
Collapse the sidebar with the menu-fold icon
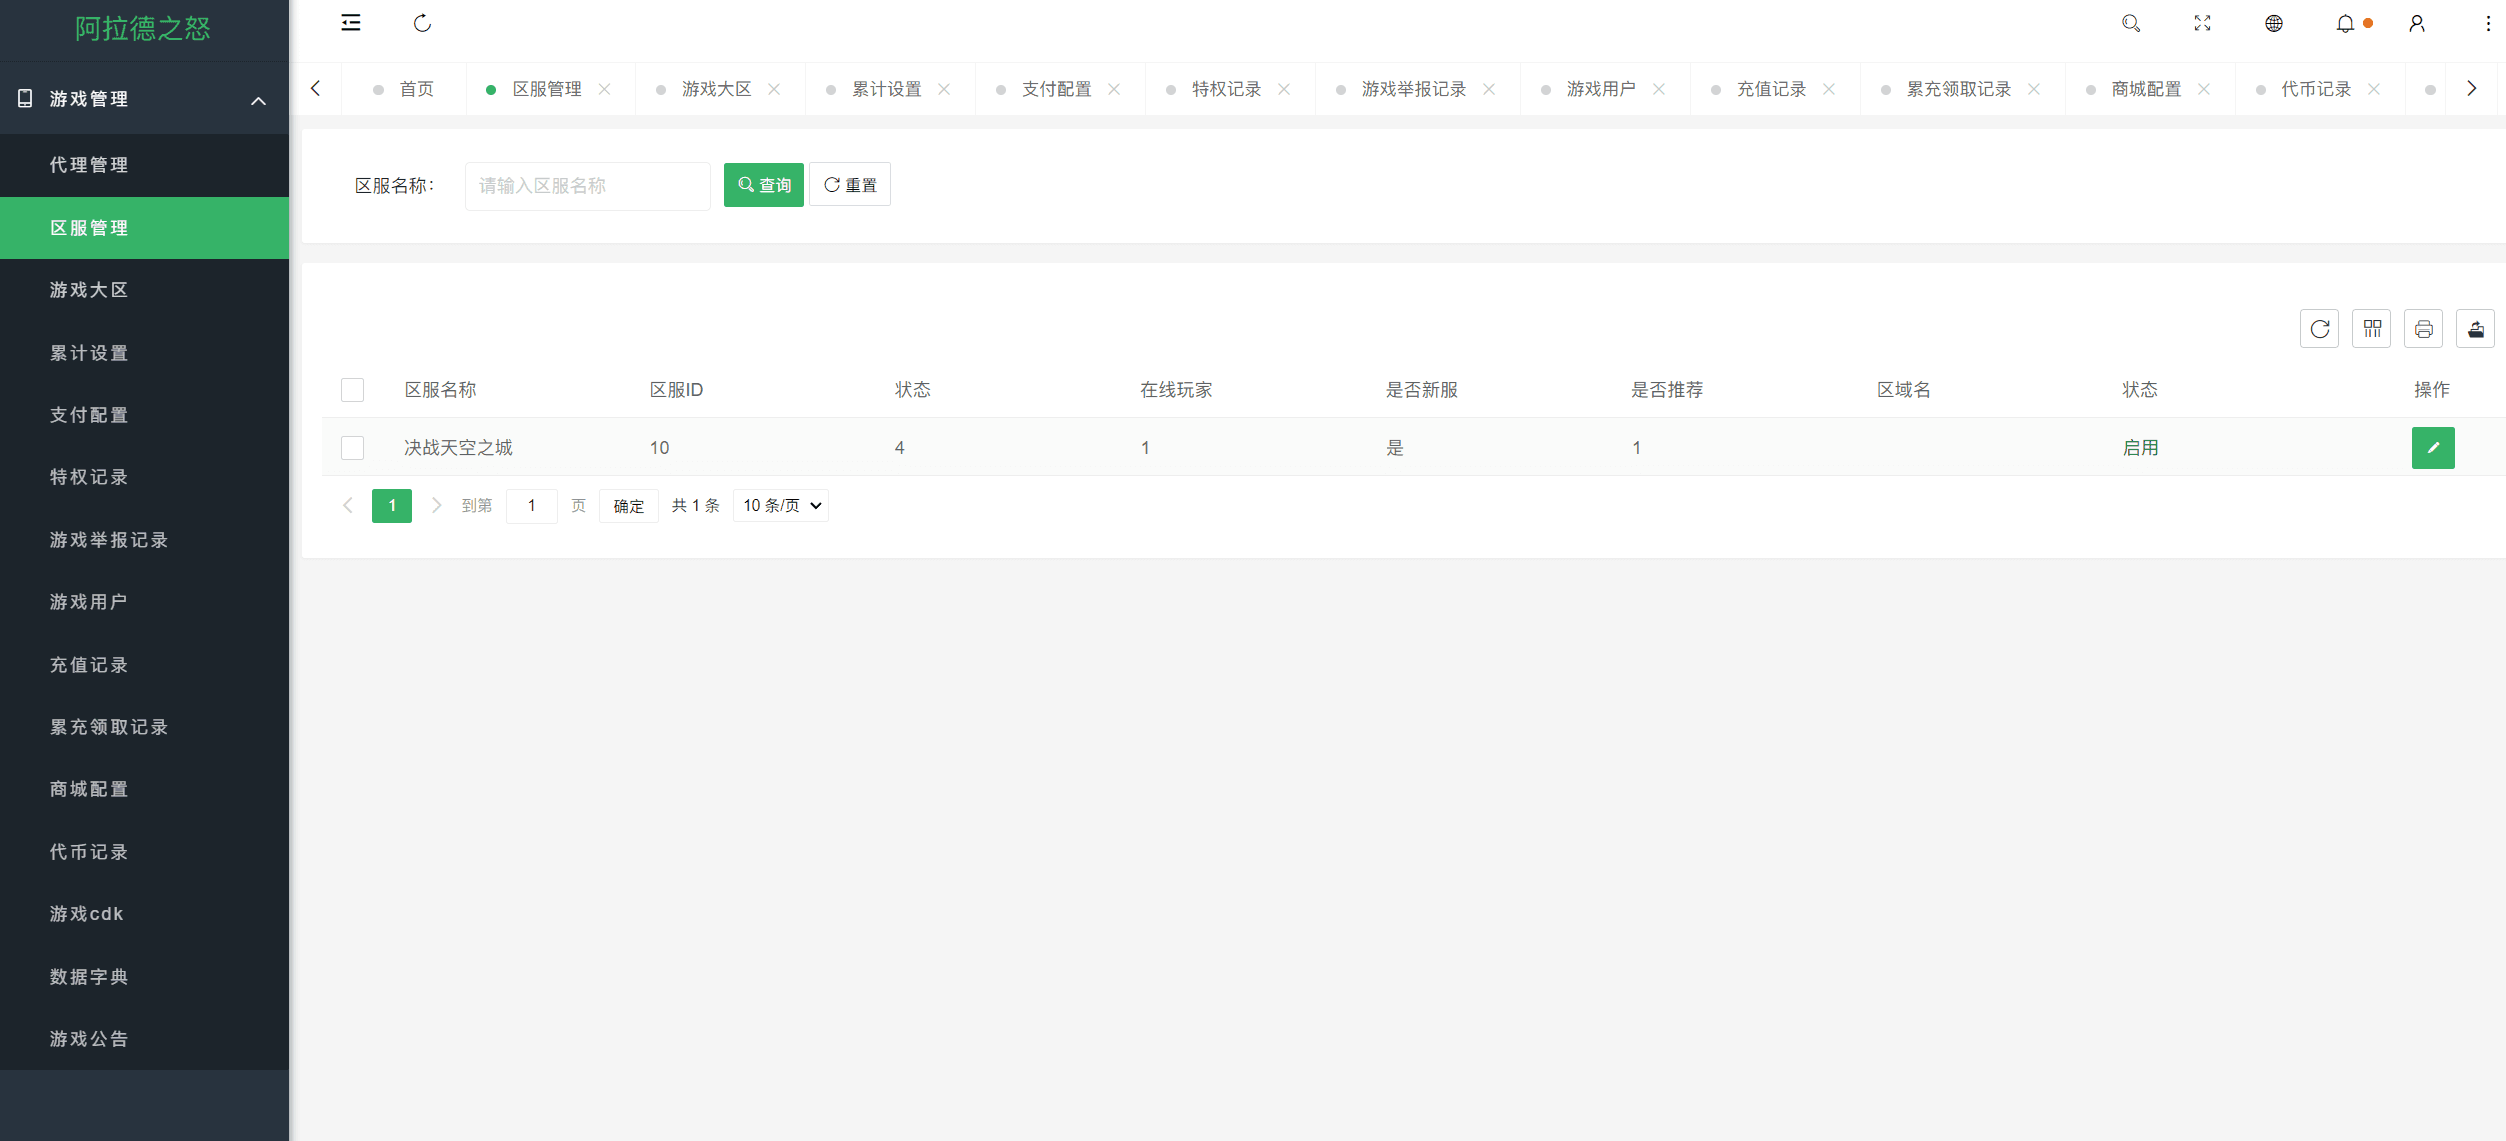coord(351,23)
